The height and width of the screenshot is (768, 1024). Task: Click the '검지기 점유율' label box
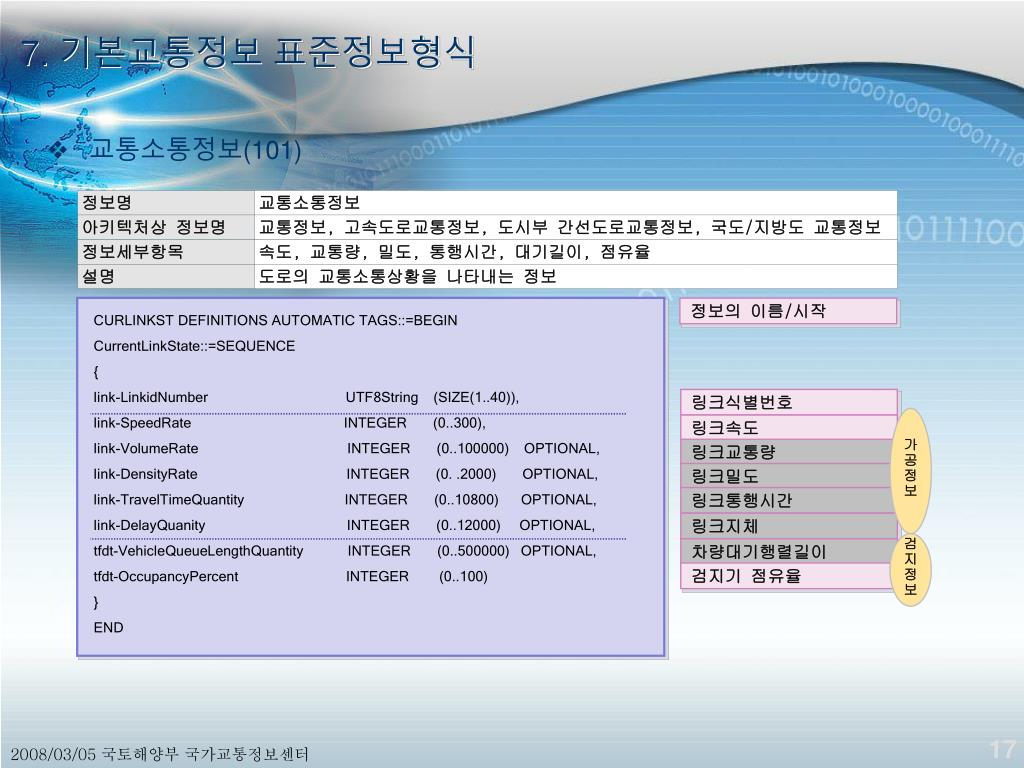tap(789, 576)
